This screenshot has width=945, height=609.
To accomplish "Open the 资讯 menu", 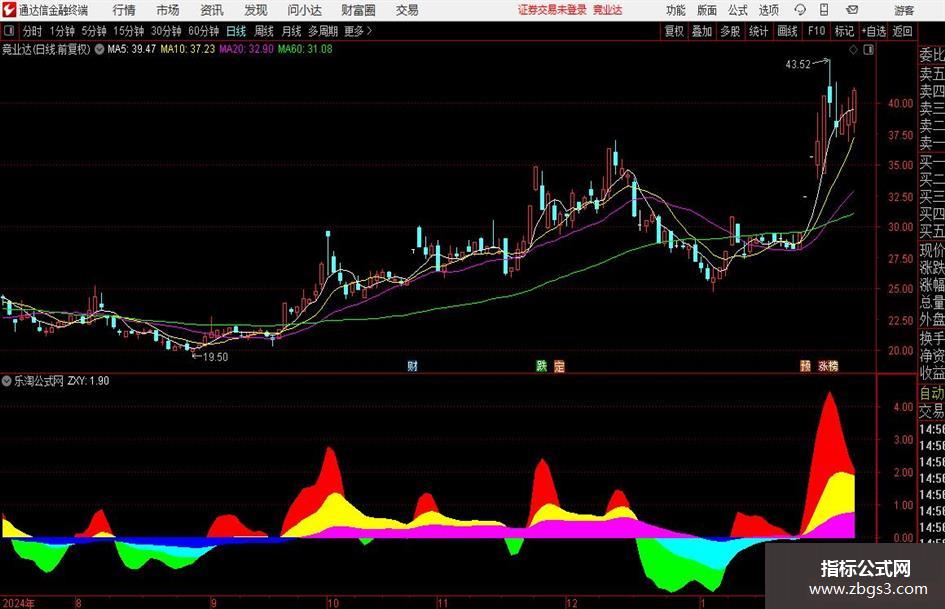I will pos(212,10).
